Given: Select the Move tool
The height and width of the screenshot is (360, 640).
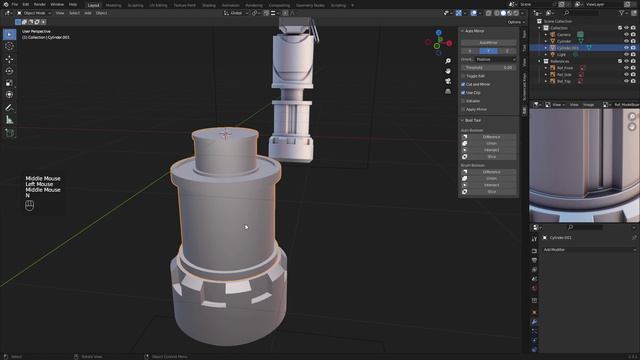Looking at the screenshot, I should coord(9,59).
